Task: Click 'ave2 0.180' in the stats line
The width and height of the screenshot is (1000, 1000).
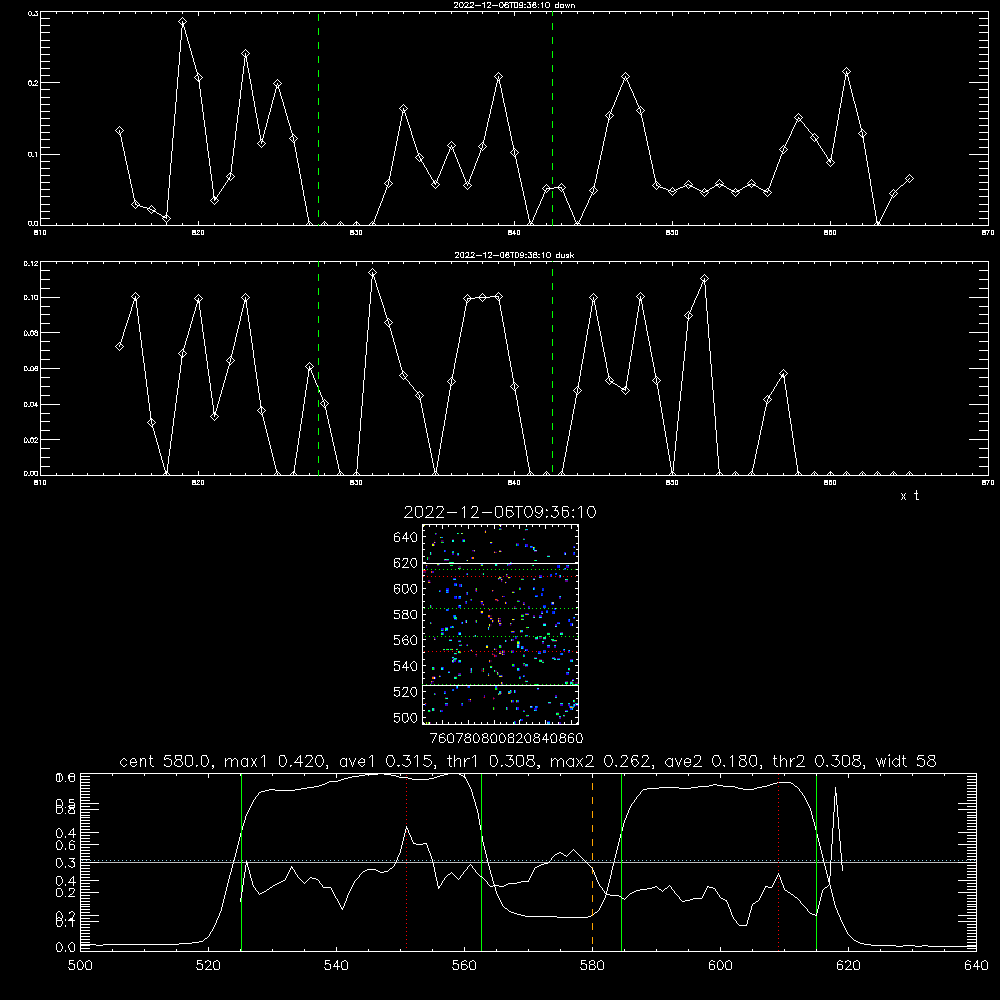Action: pos(713,761)
